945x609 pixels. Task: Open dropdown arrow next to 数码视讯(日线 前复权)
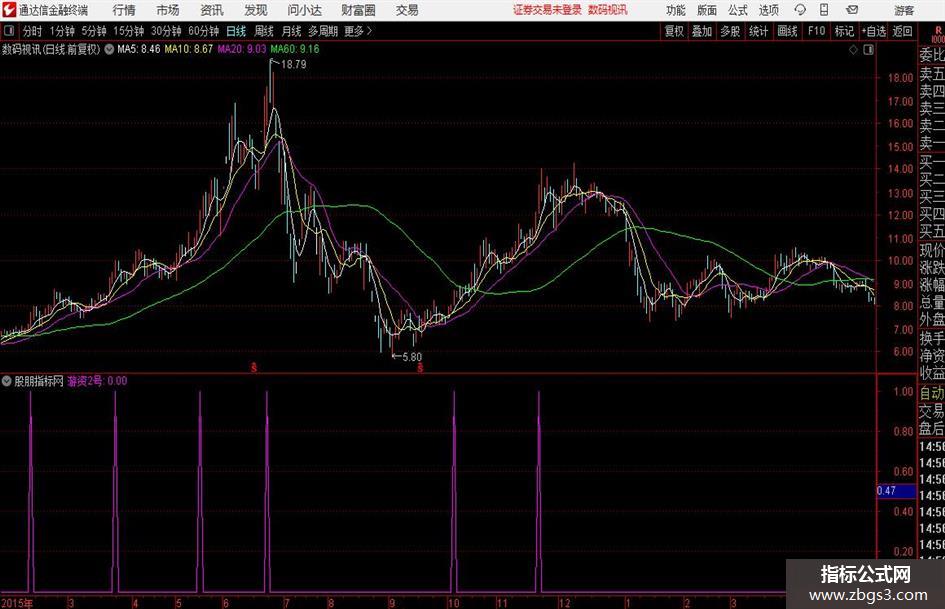tap(109, 49)
